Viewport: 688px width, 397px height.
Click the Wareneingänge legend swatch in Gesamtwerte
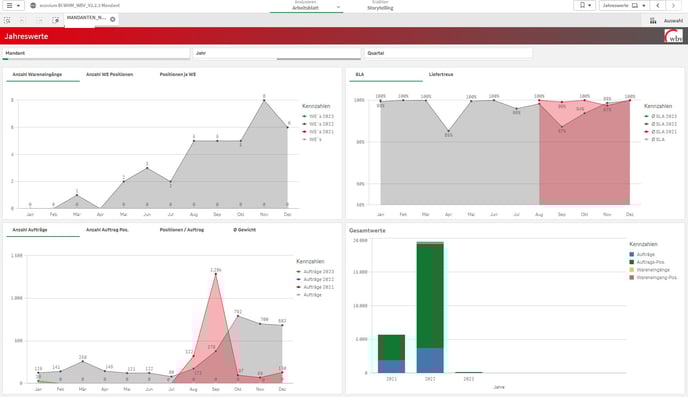click(632, 270)
